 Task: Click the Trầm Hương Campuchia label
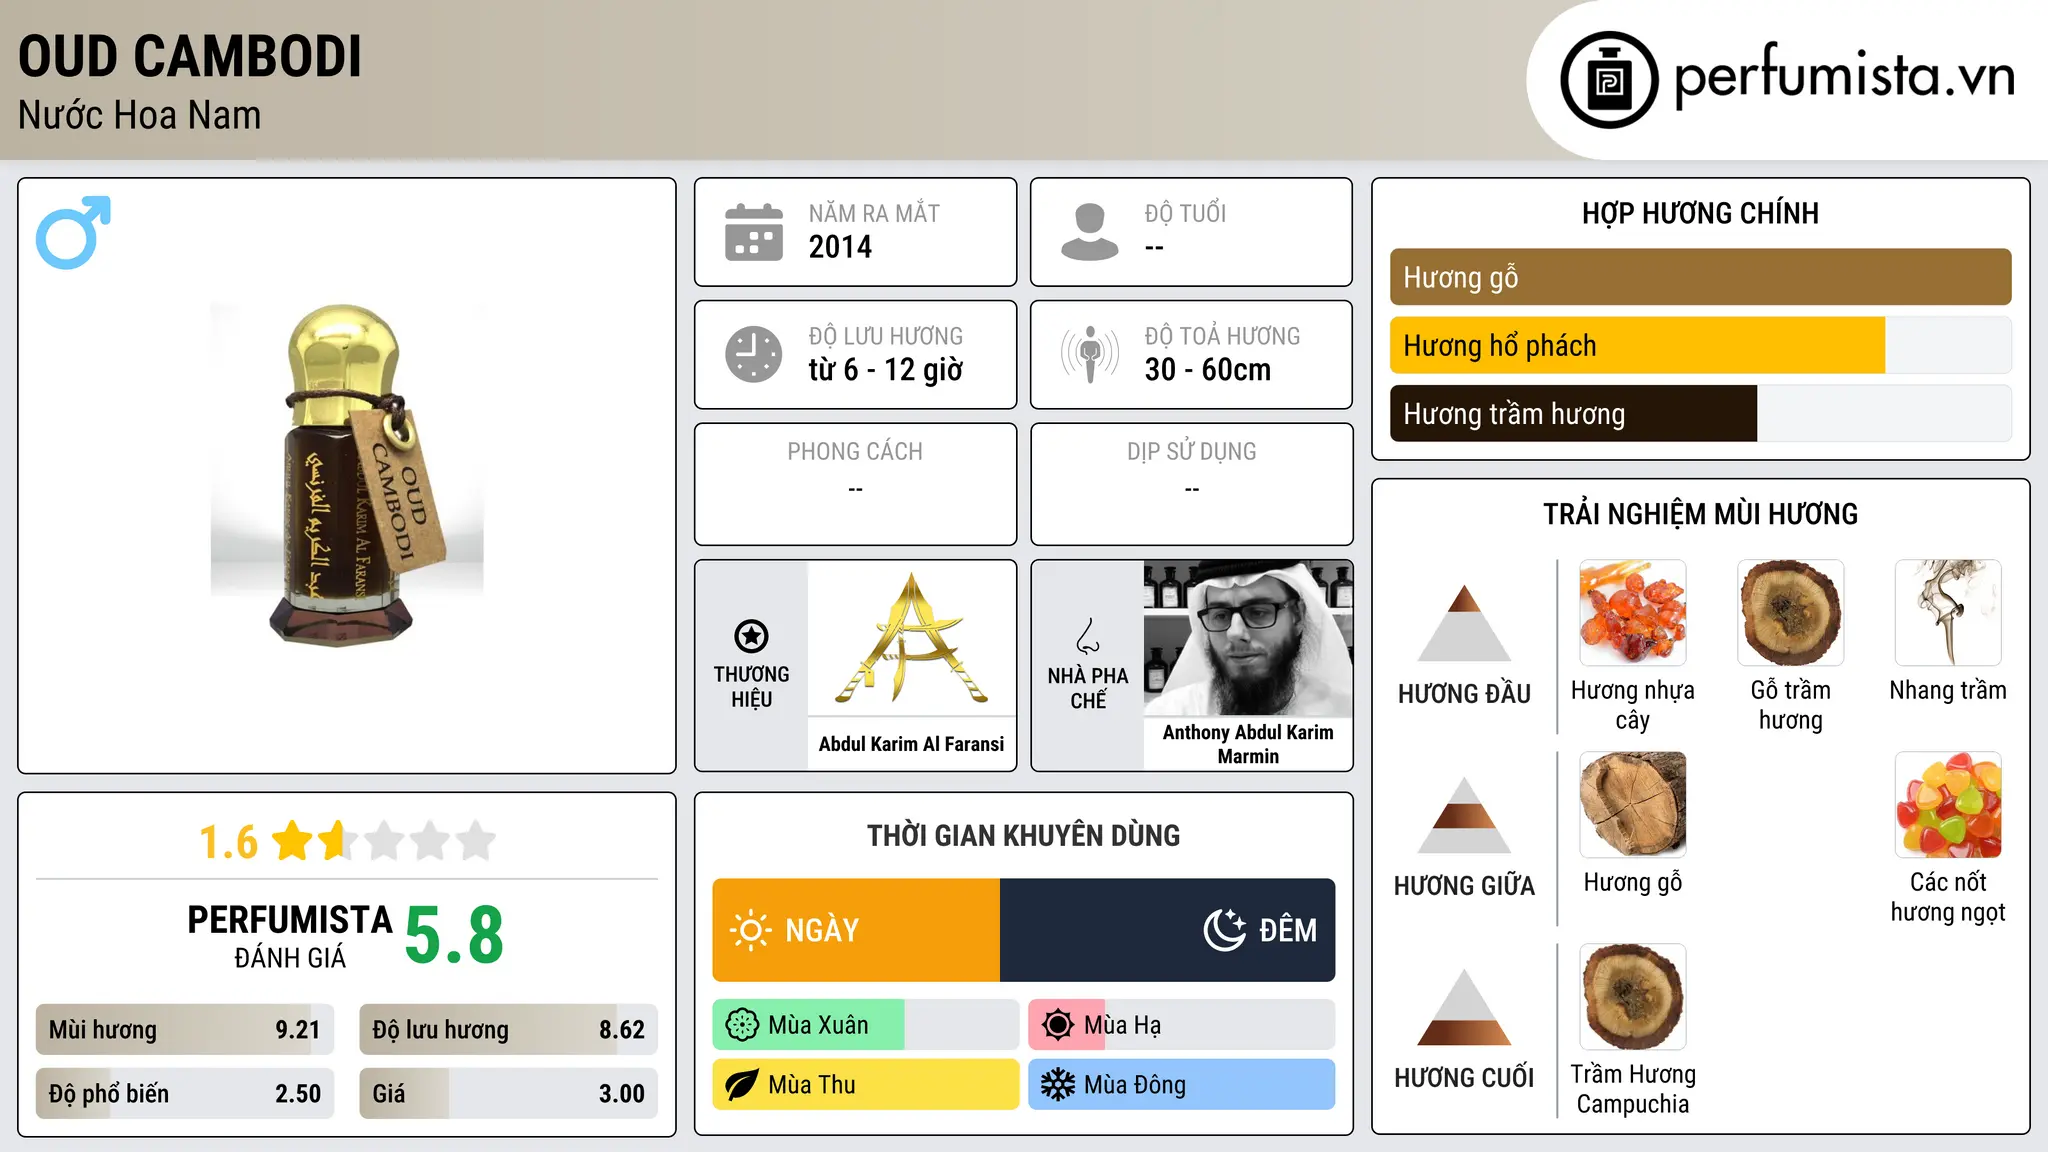tap(1633, 1089)
